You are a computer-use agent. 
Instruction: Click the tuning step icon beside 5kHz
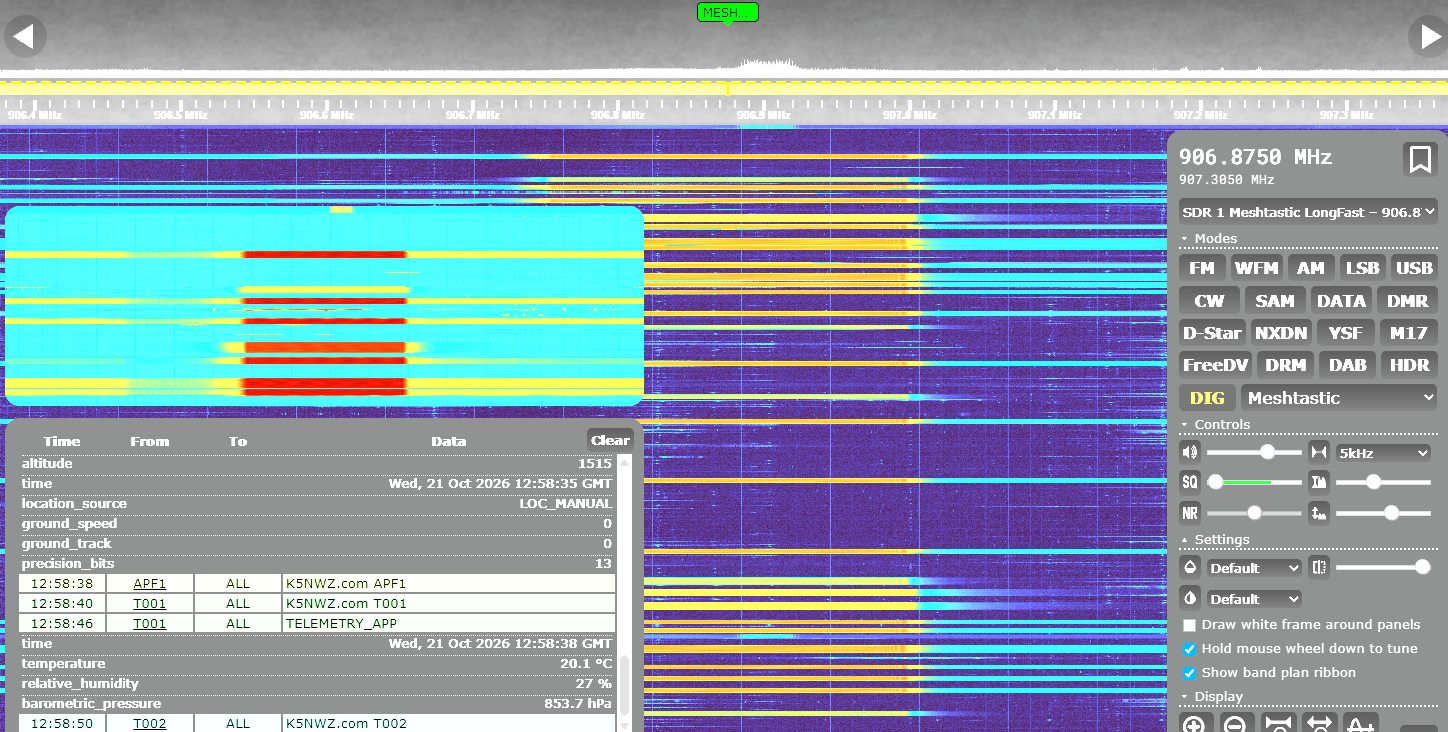click(x=1319, y=452)
